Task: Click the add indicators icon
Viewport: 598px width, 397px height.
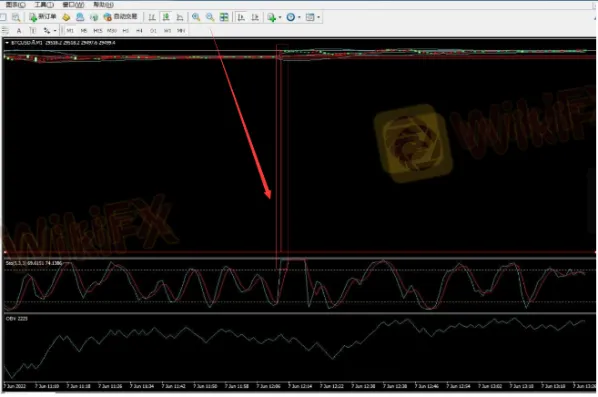Action: pyautogui.click(x=272, y=17)
